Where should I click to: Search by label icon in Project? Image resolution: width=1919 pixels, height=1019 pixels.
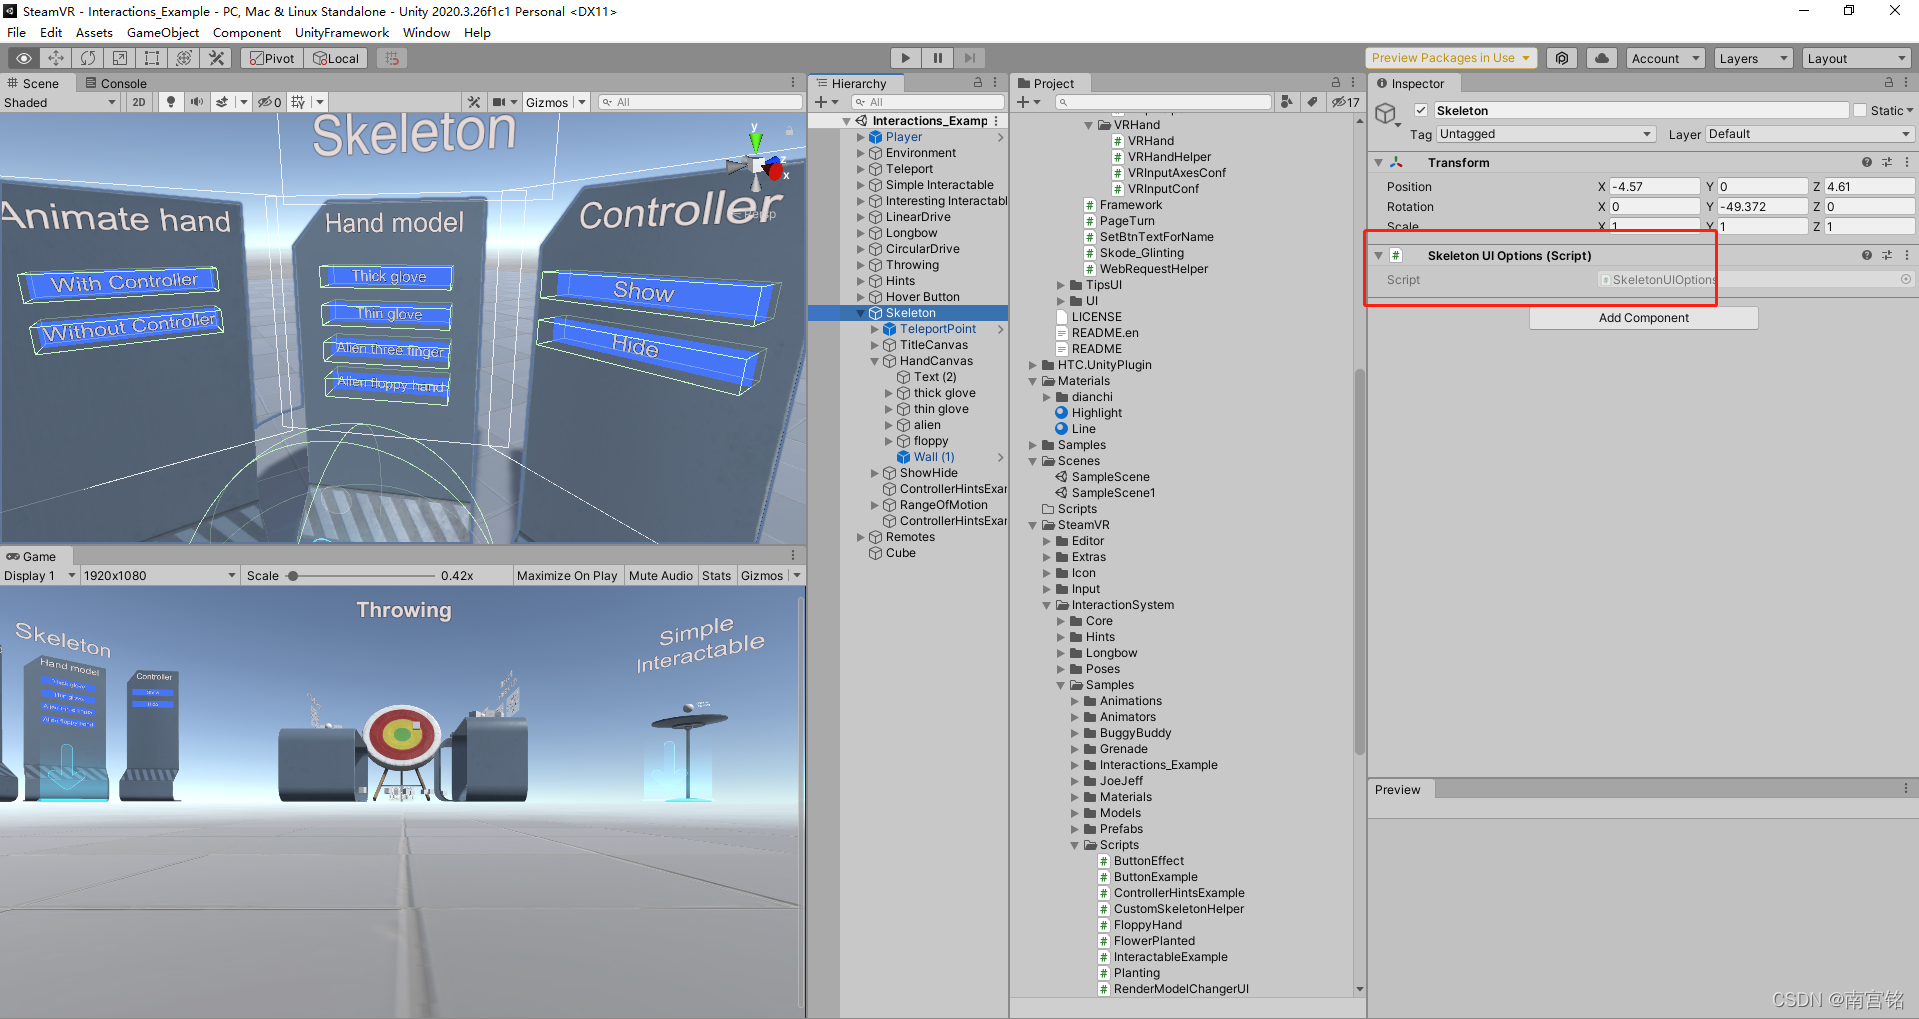(x=1312, y=102)
